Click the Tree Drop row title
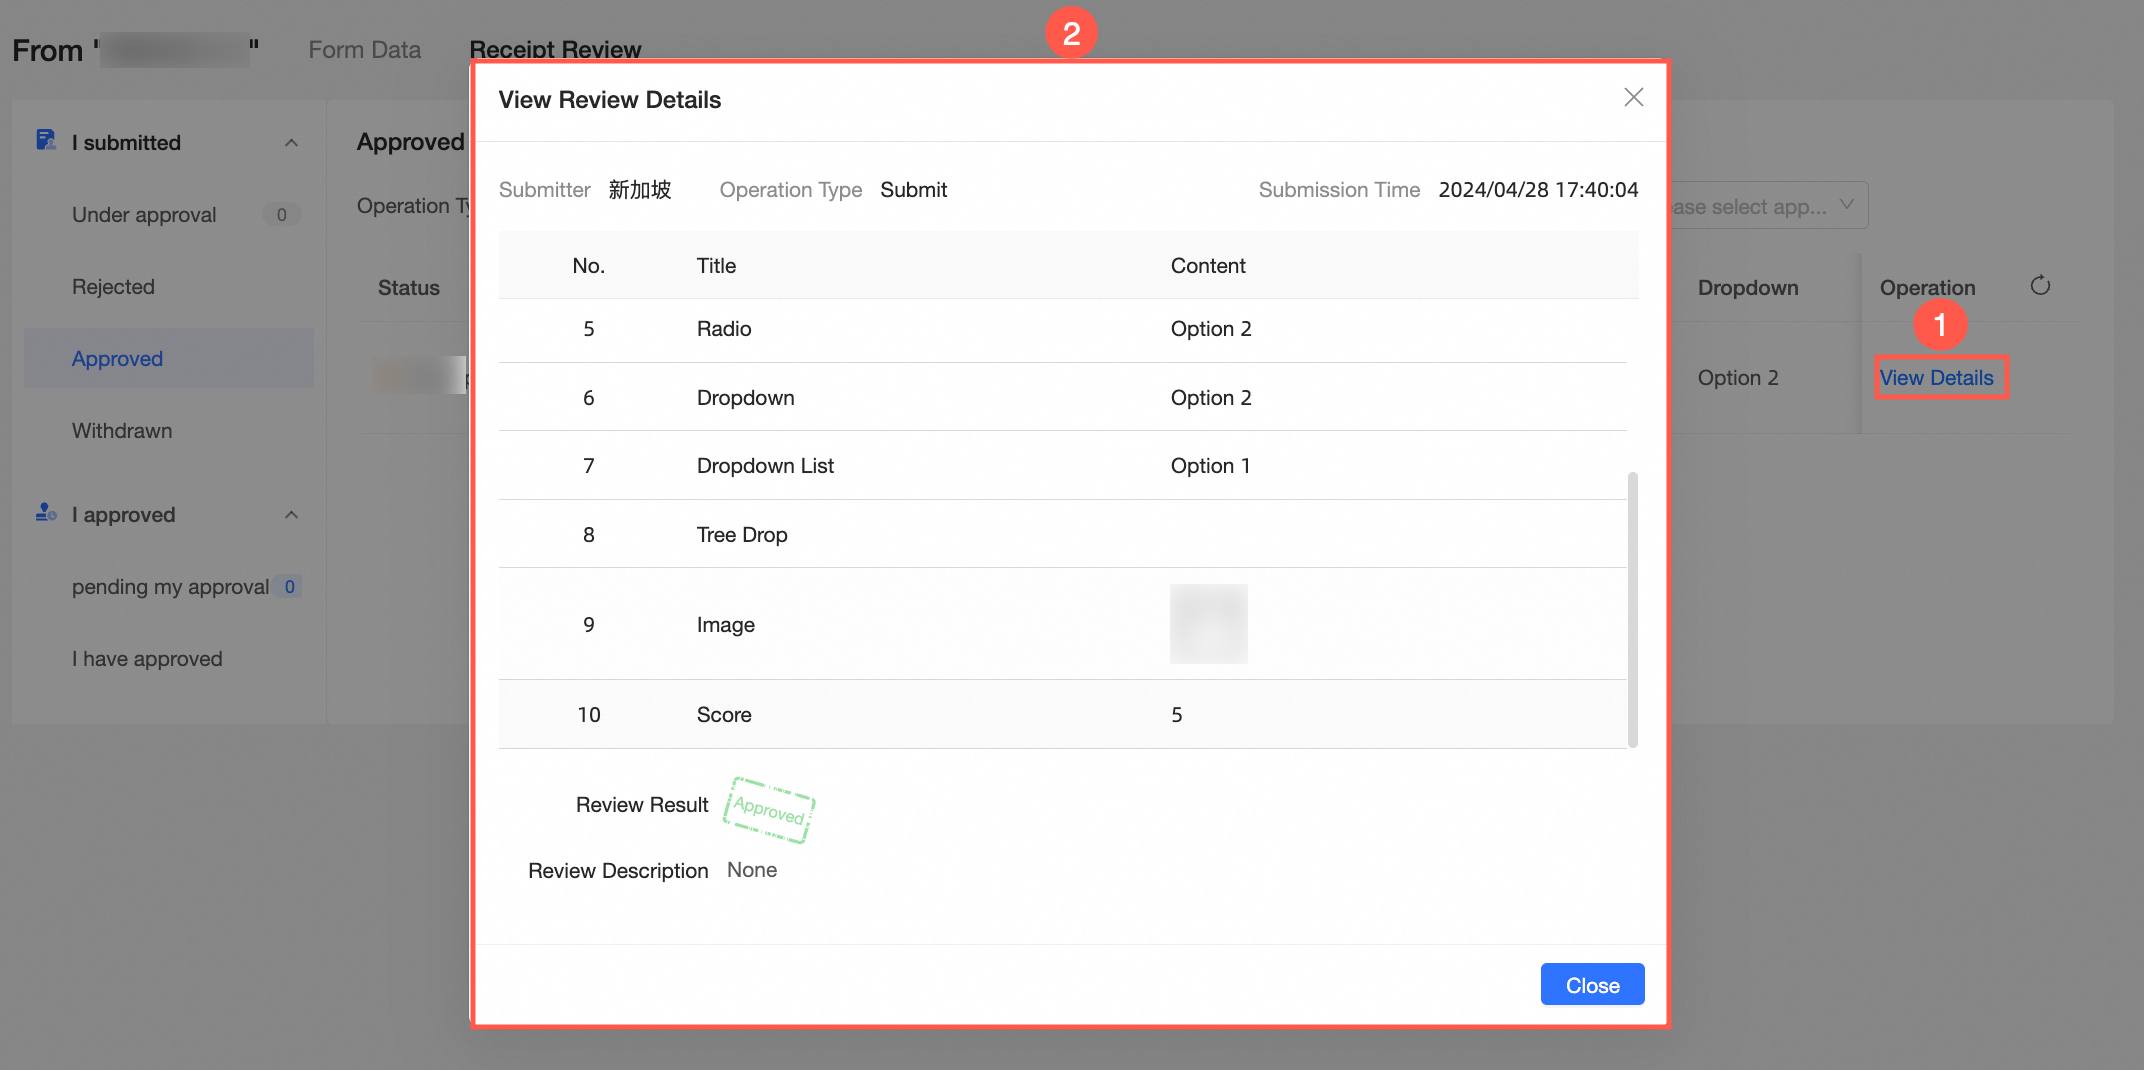 tap(742, 535)
